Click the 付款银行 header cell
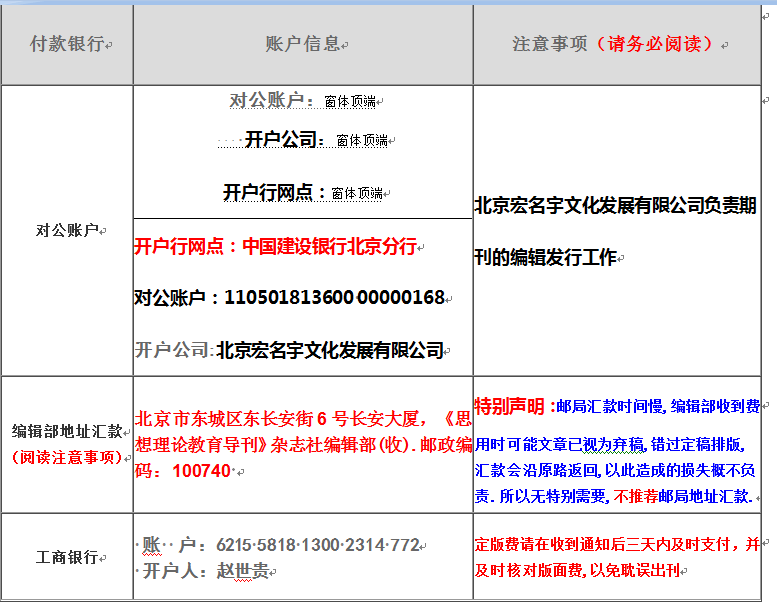This screenshot has height=603, width=777. [67, 45]
